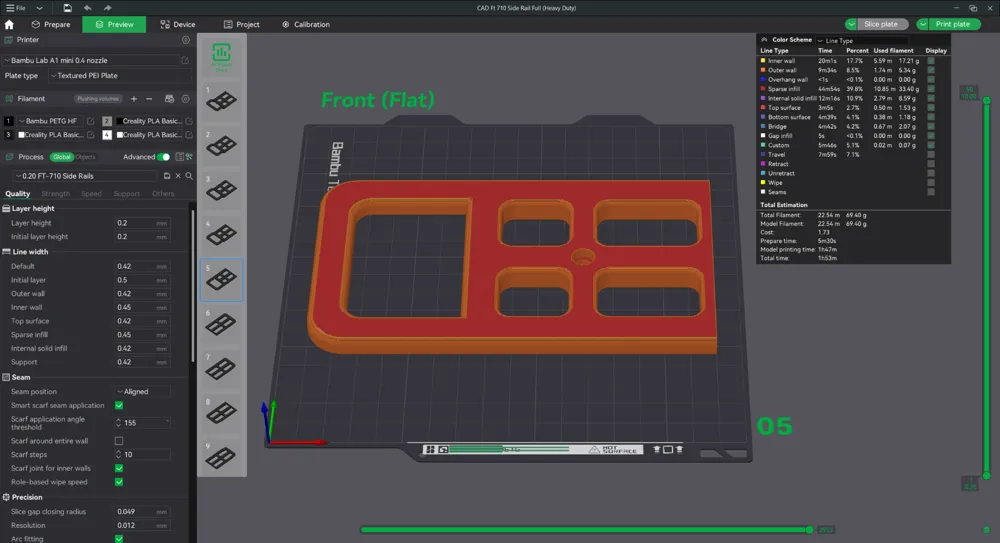Open Bambu PETG HF filament dropdown
The height and width of the screenshot is (543, 1000).
tap(49, 121)
